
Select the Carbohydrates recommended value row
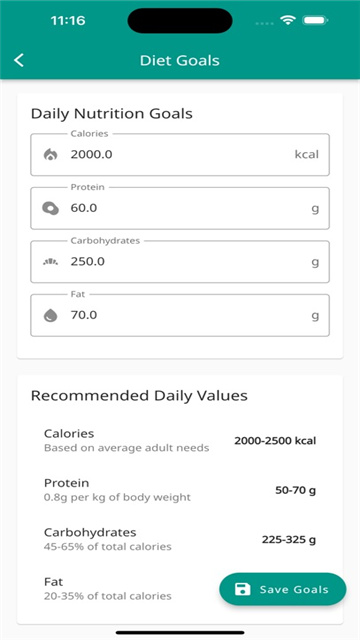(180, 539)
